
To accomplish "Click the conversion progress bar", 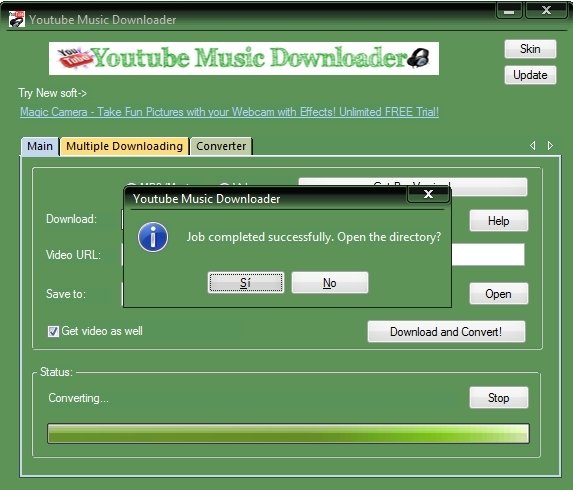I will (x=288, y=434).
